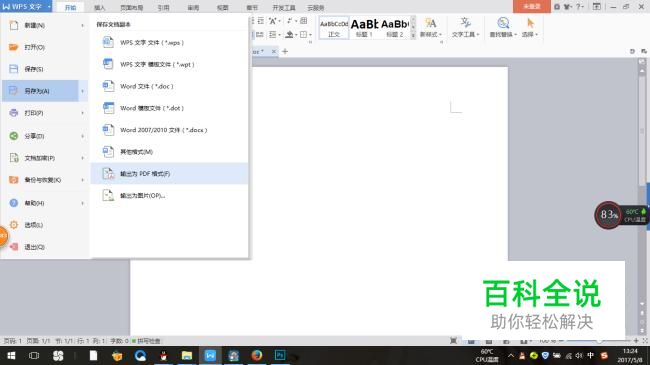Expand the Backup and Restore submenu arrow
Image resolution: width=650 pixels, height=365 pixels.
coord(82,180)
